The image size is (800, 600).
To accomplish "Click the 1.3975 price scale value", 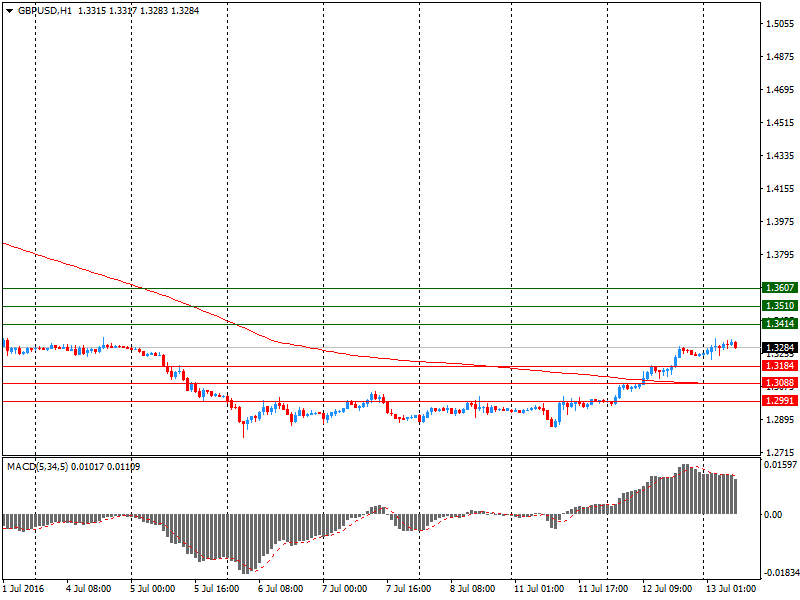I will tap(780, 222).
